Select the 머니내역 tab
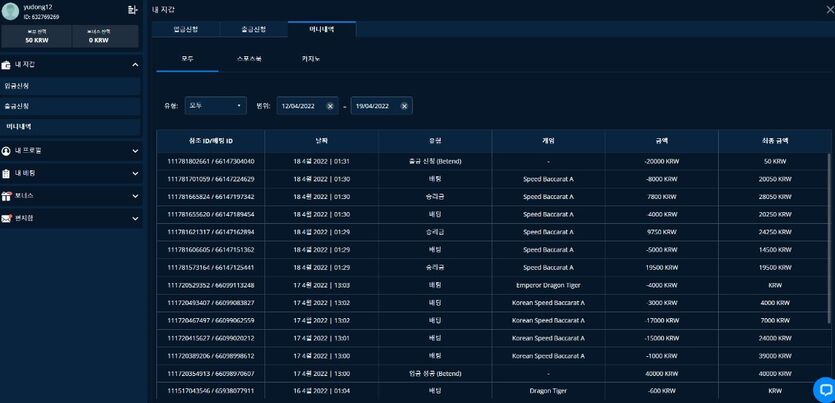 (x=322, y=29)
